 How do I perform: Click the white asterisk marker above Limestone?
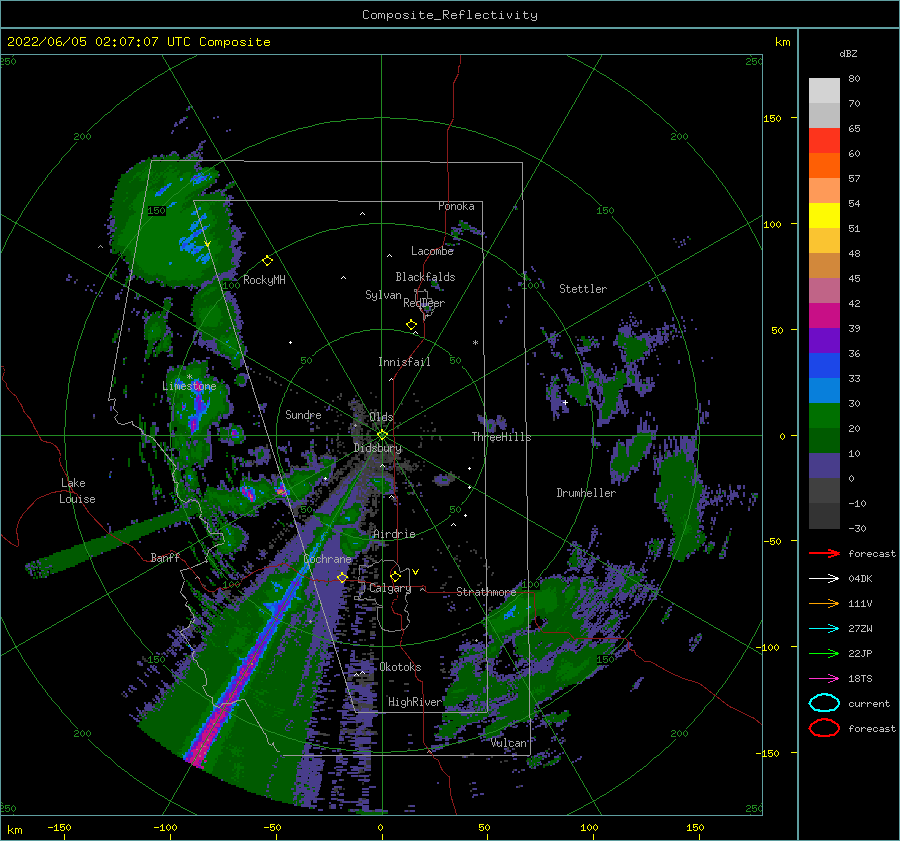tap(189, 377)
